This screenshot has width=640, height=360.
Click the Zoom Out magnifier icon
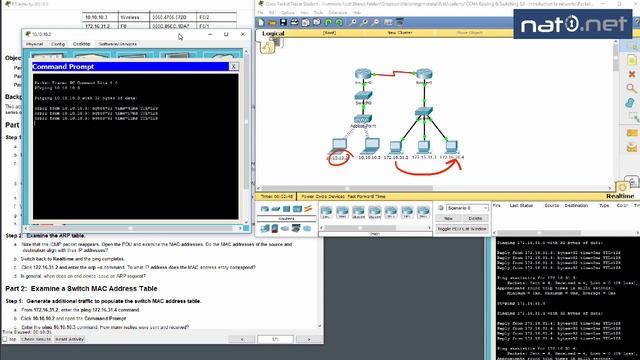point(375,22)
